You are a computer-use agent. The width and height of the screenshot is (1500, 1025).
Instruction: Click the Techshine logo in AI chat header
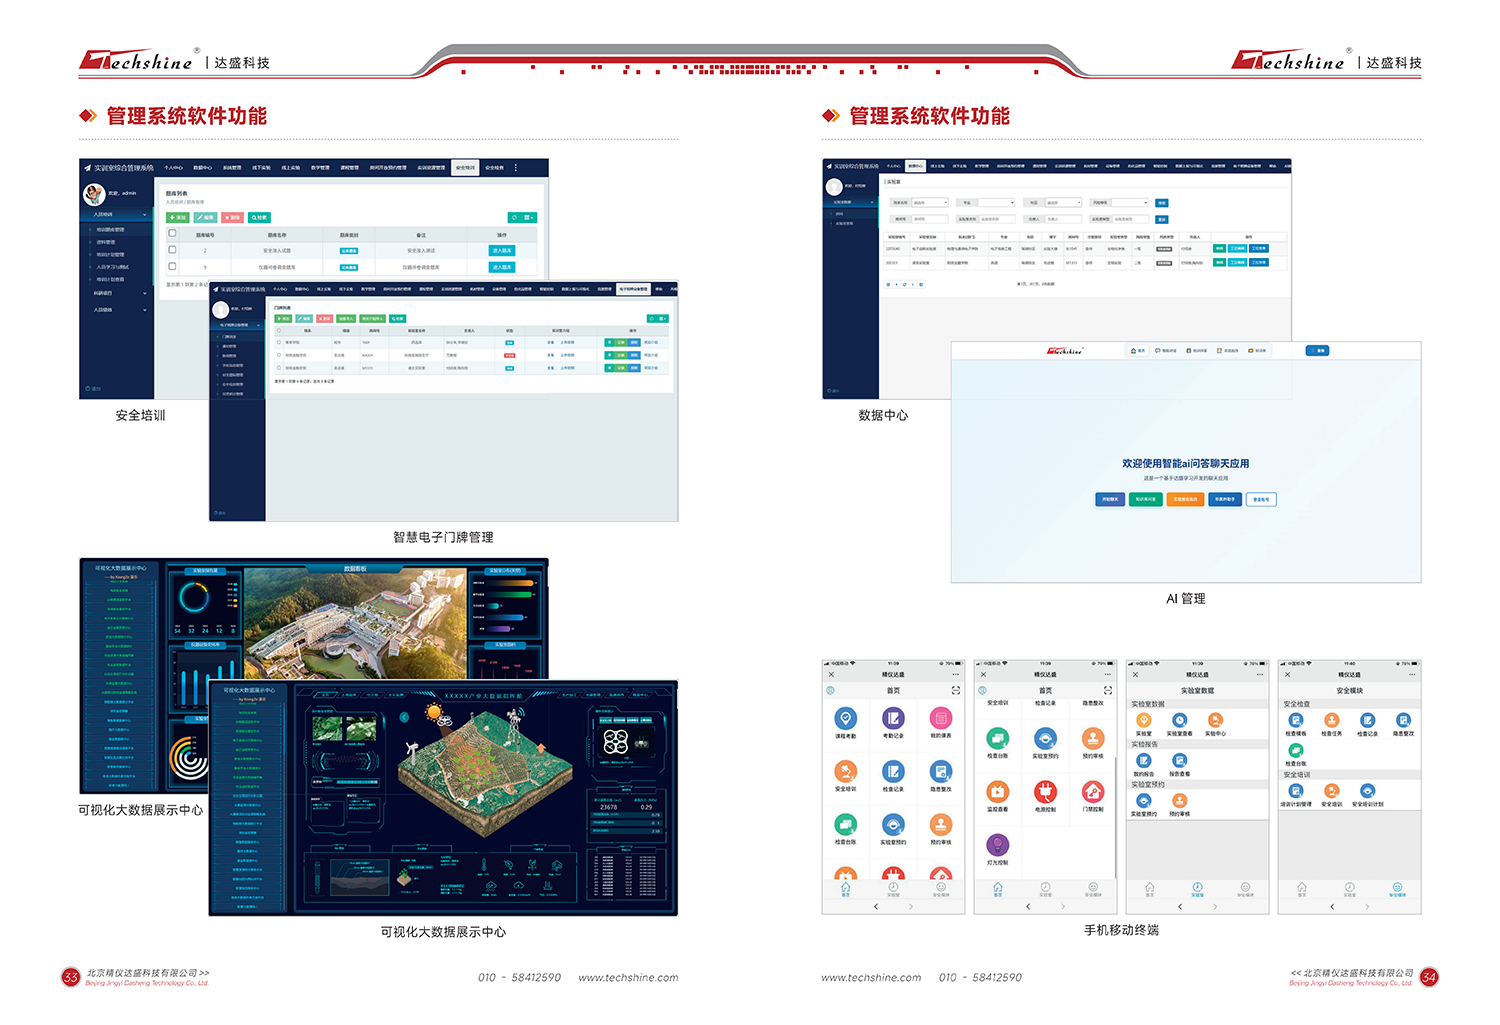point(1065,351)
